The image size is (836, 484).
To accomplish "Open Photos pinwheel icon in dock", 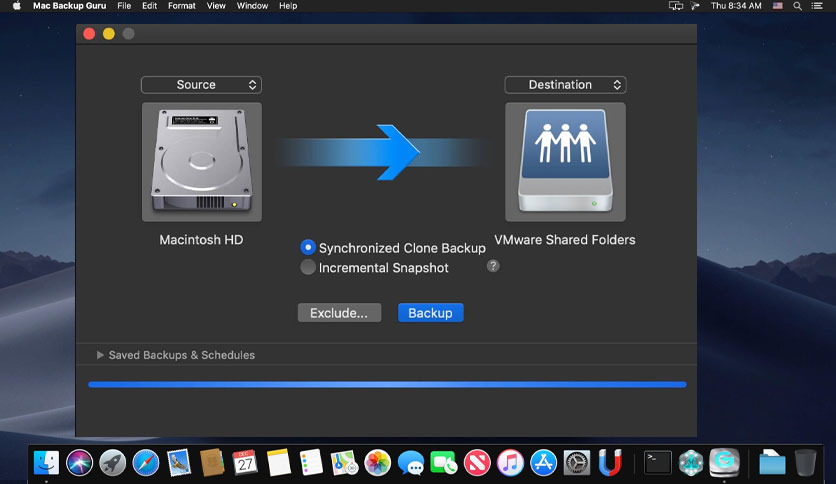I will point(377,462).
